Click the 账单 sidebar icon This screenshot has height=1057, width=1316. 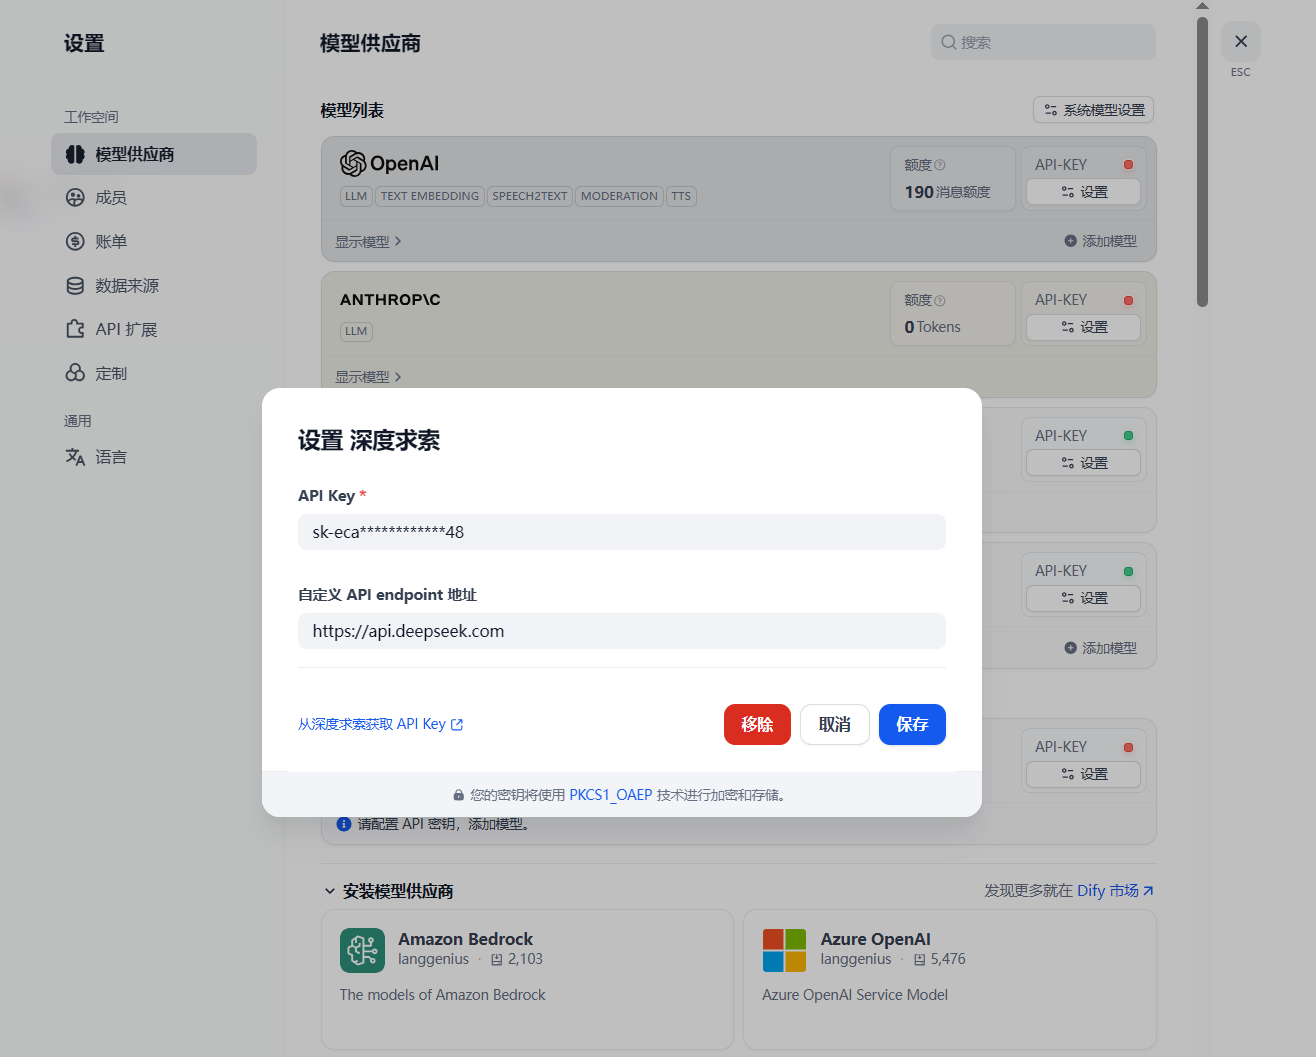(75, 241)
